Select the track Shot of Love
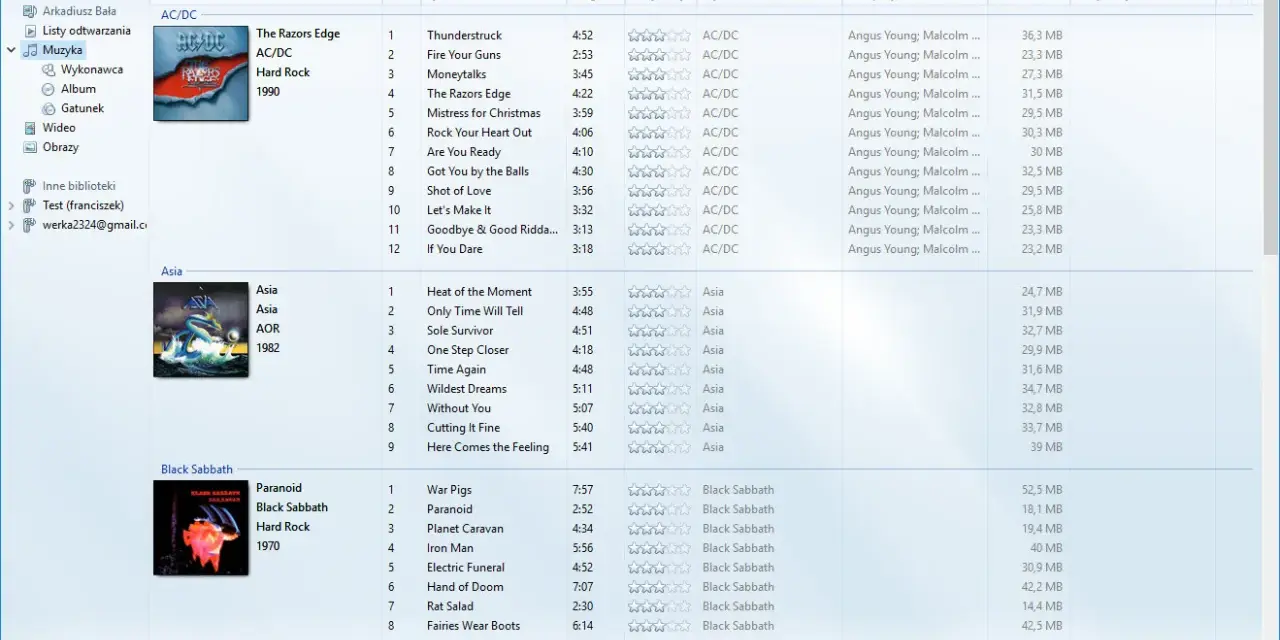The width and height of the screenshot is (1280, 640). tap(459, 191)
